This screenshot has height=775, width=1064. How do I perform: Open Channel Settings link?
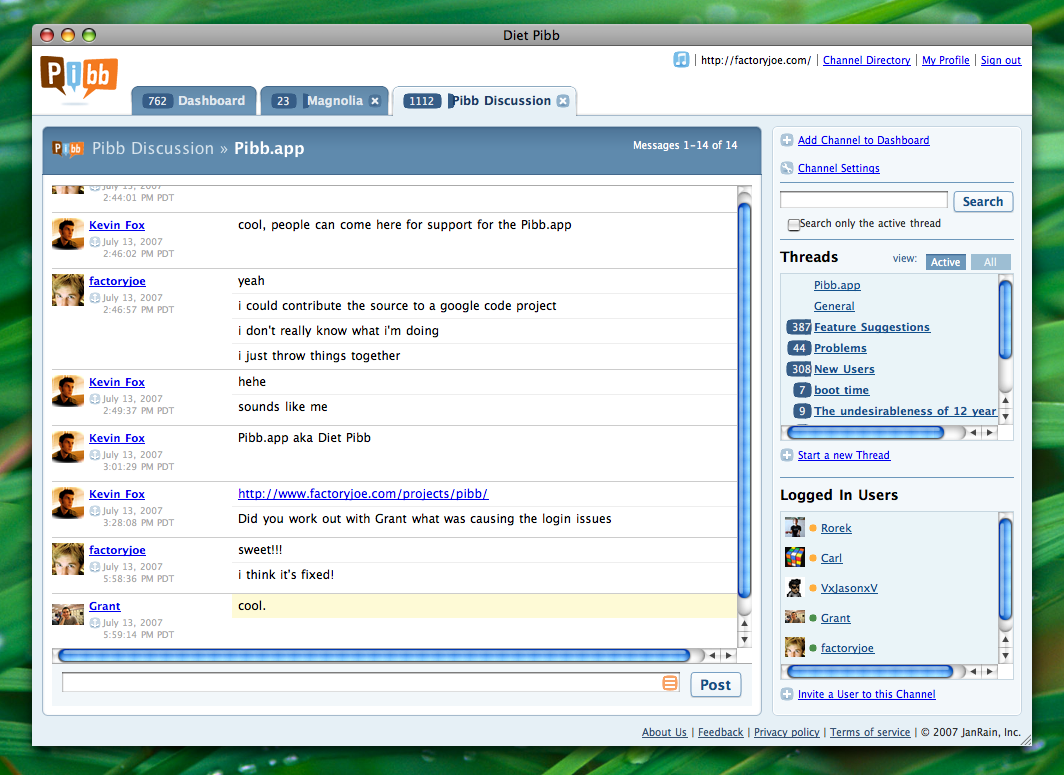click(x=839, y=168)
